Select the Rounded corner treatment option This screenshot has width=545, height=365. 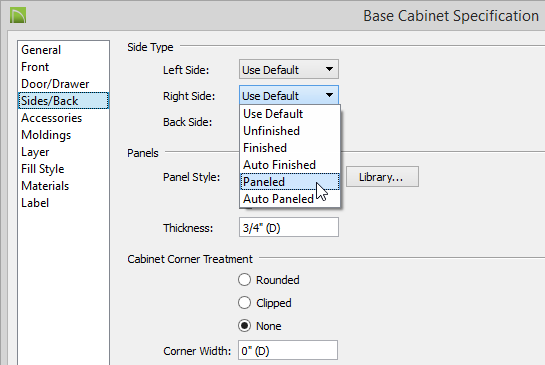244,280
